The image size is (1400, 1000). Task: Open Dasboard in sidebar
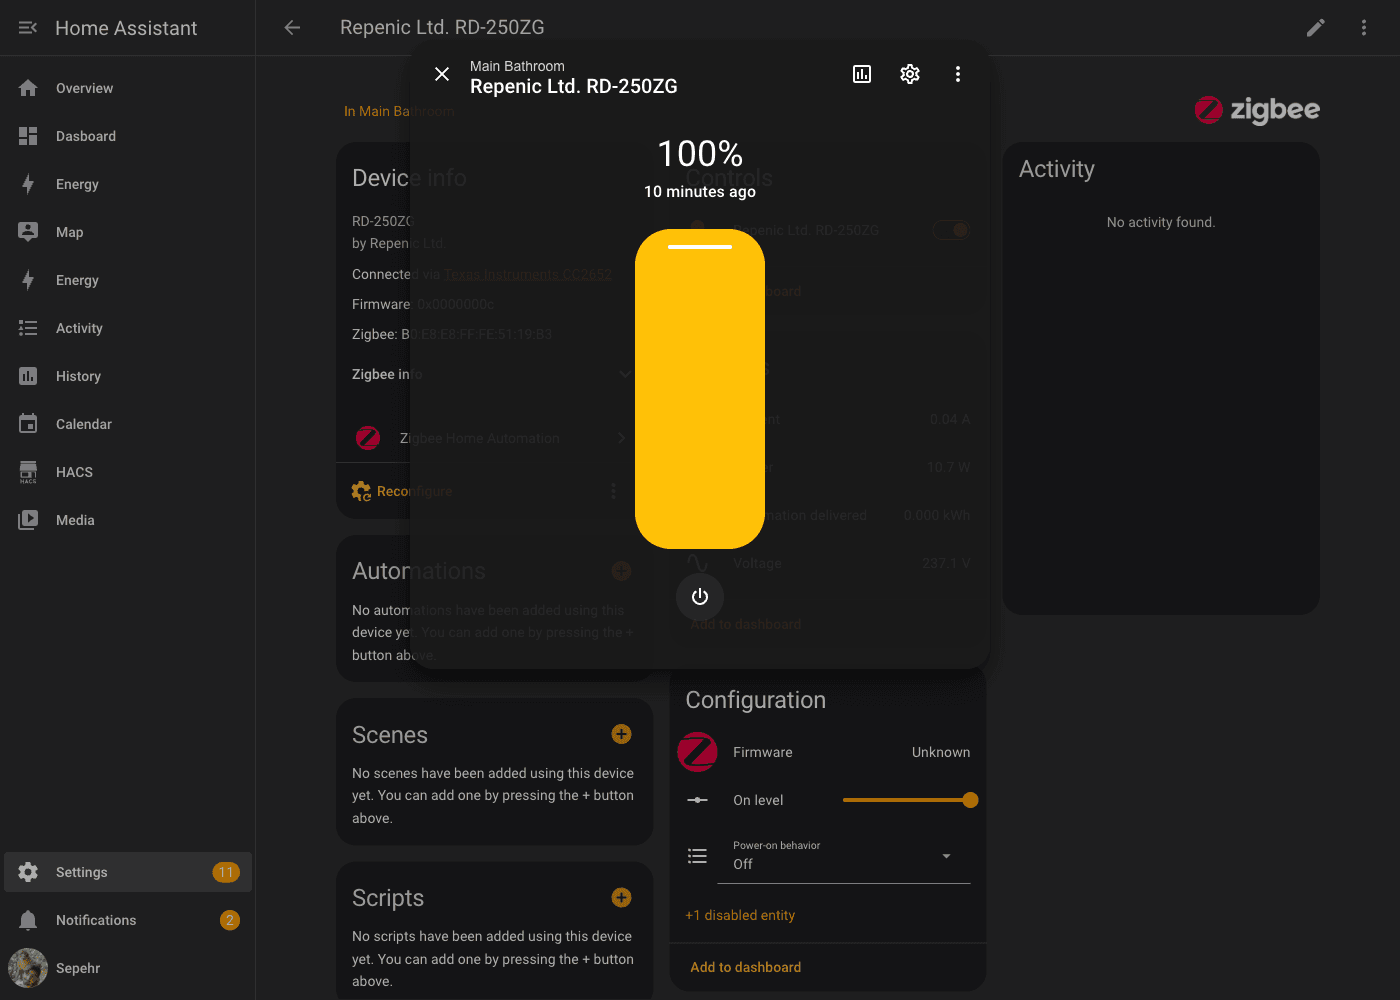128,136
